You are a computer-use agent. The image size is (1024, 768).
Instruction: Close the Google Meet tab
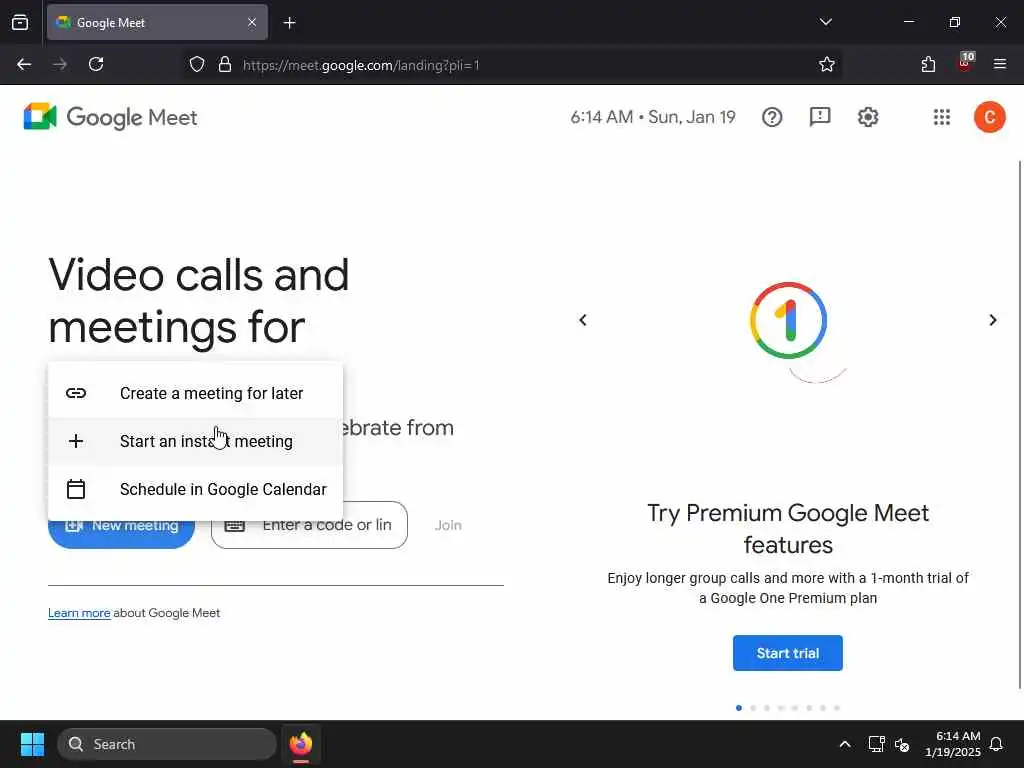click(x=252, y=23)
